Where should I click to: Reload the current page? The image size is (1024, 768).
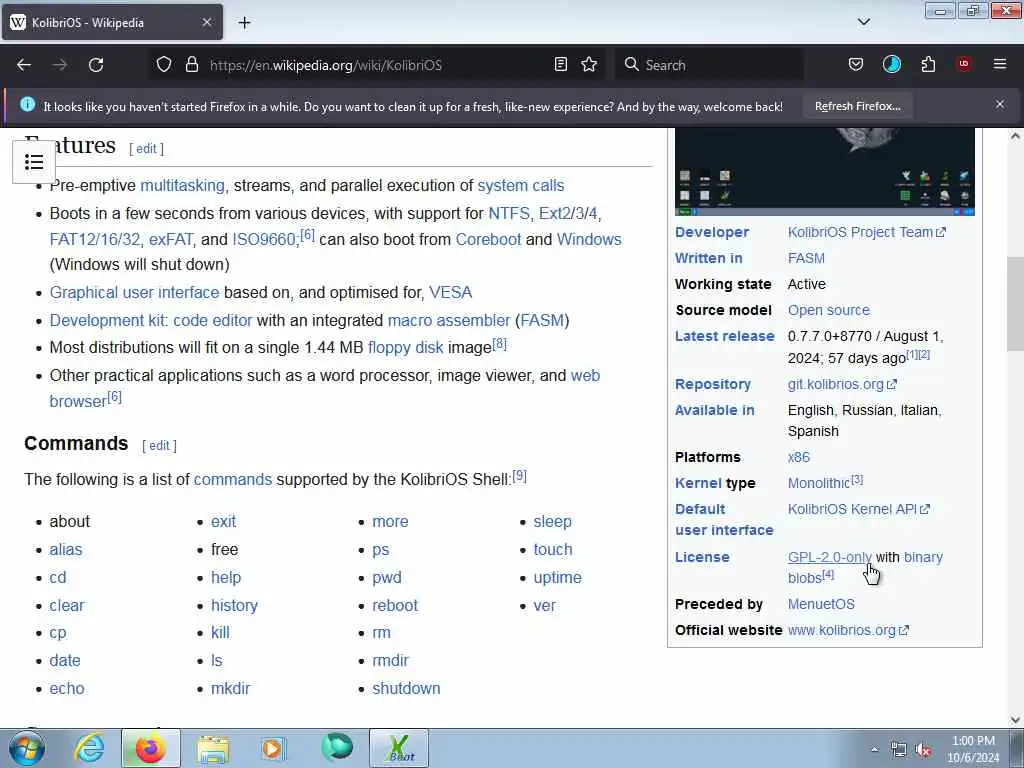point(96,65)
